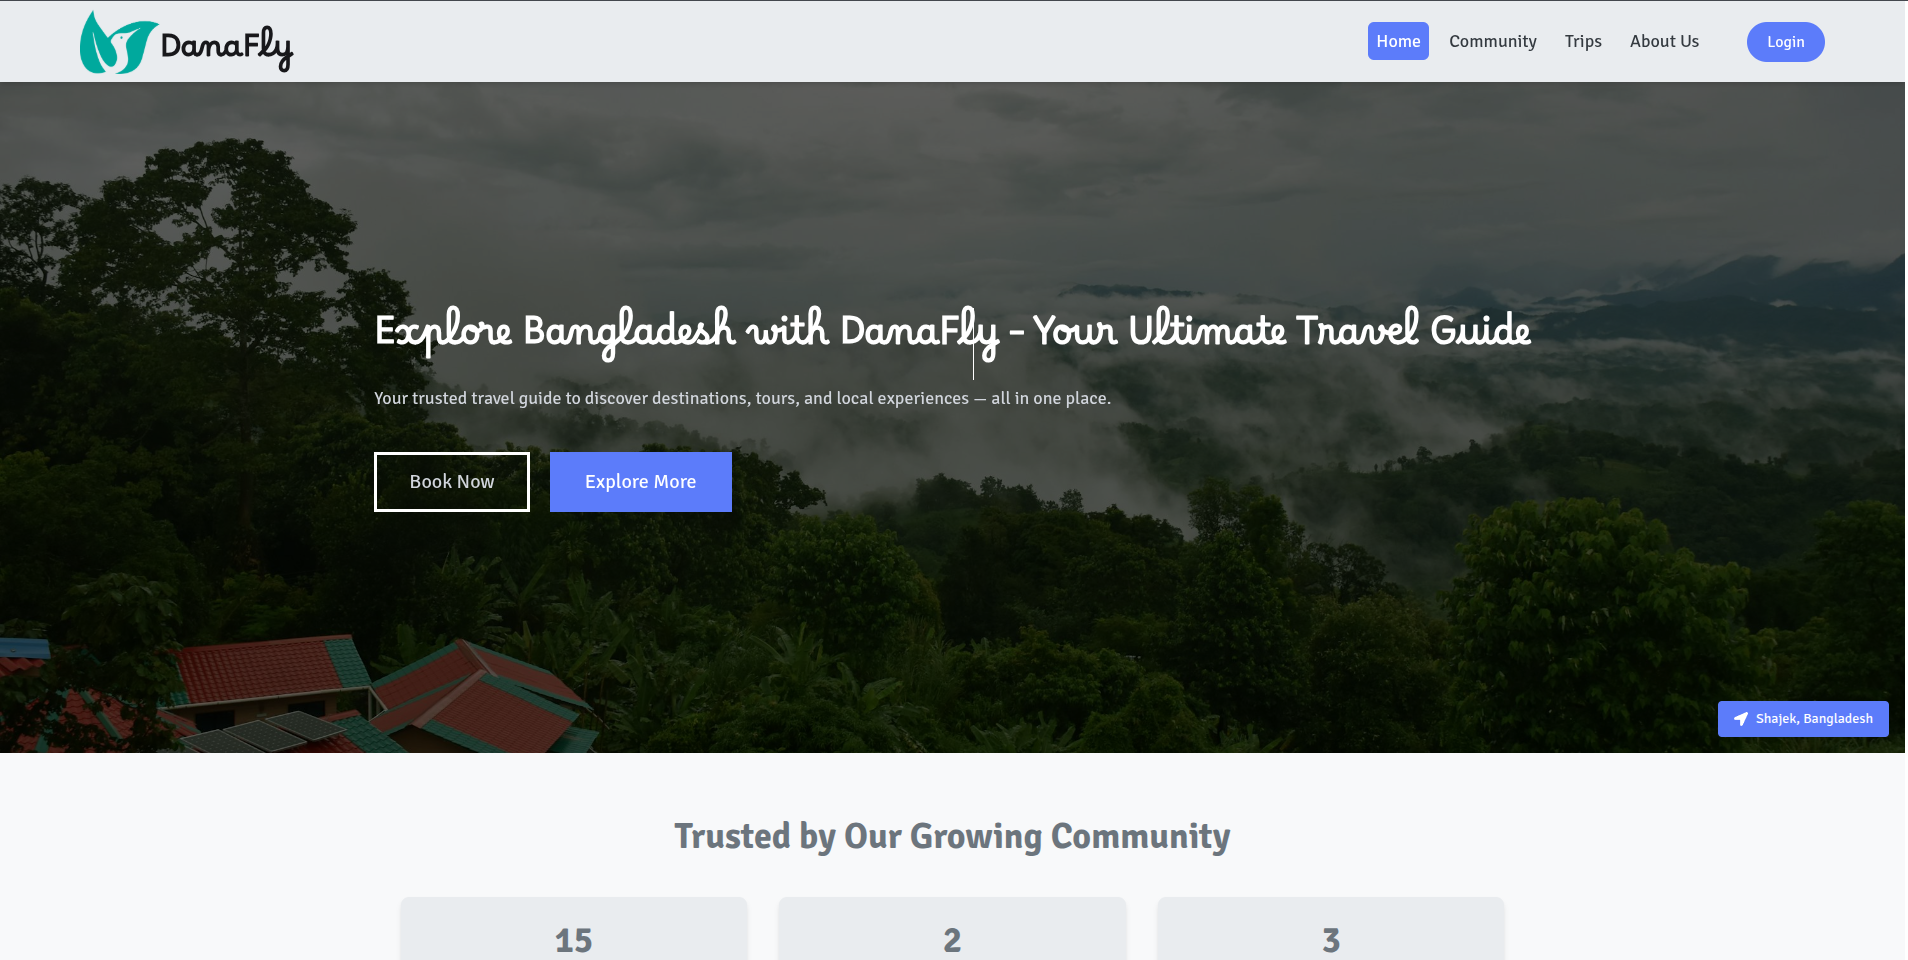
Task: Open the Trips nav link
Action: pos(1583,41)
